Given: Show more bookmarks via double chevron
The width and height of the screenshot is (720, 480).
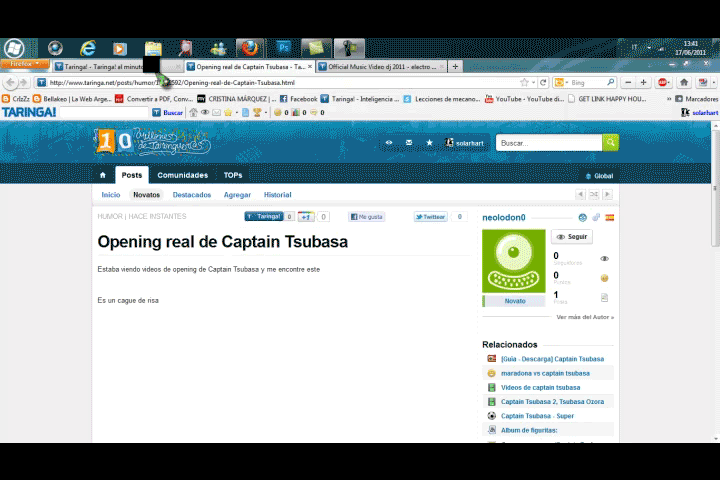Looking at the screenshot, I should [669, 99].
